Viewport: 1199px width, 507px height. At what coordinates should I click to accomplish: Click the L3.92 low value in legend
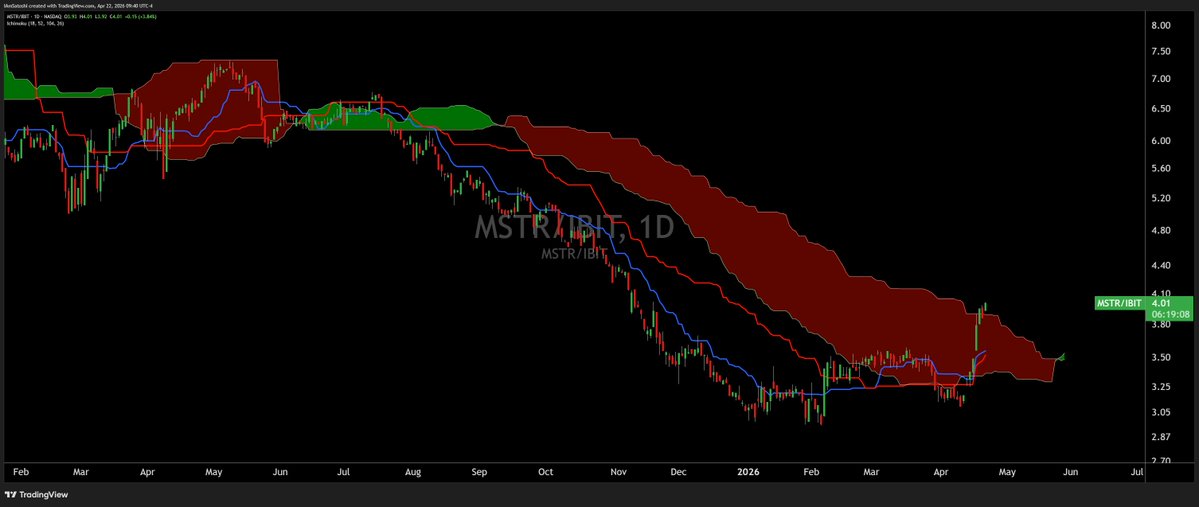(101, 17)
